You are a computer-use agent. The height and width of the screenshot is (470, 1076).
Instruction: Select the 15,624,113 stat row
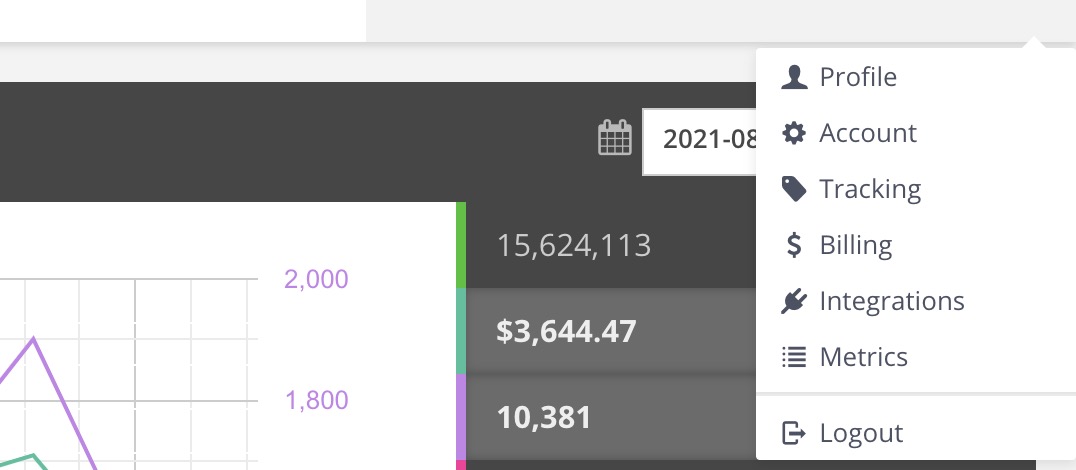coord(611,245)
